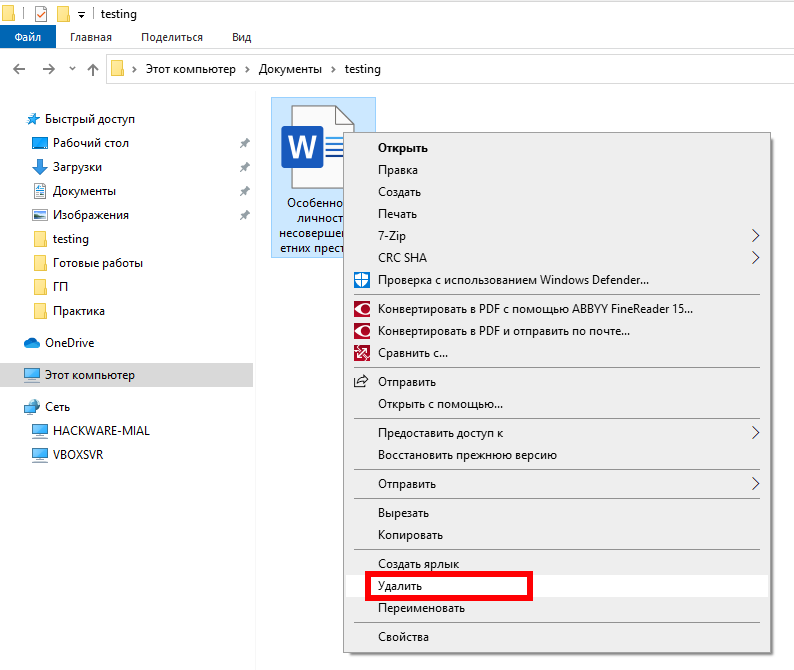Open the Практика folder in the sidebar

coord(78,311)
